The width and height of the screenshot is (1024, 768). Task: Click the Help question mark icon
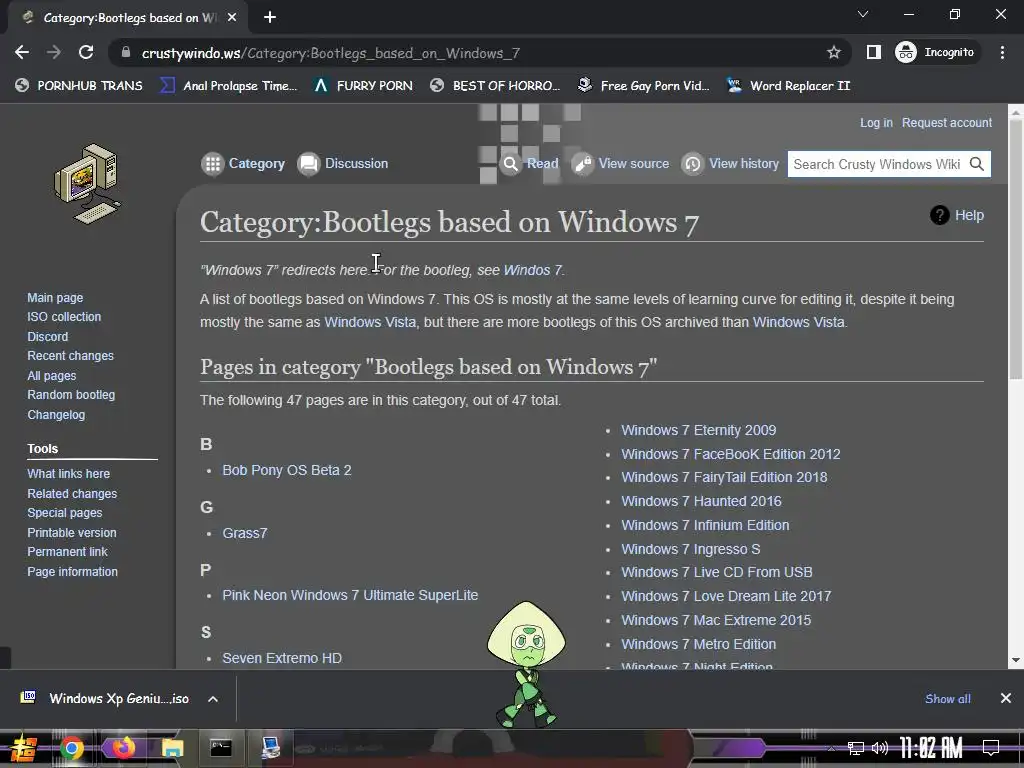(939, 215)
